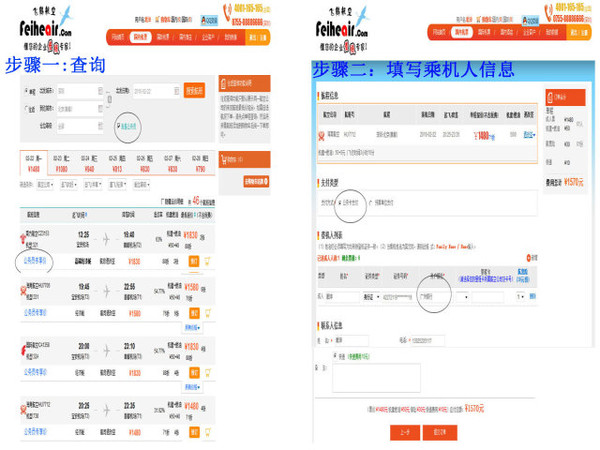The image size is (600, 450).
Task: Click remarks text area
Action: [x=377, y=378]
